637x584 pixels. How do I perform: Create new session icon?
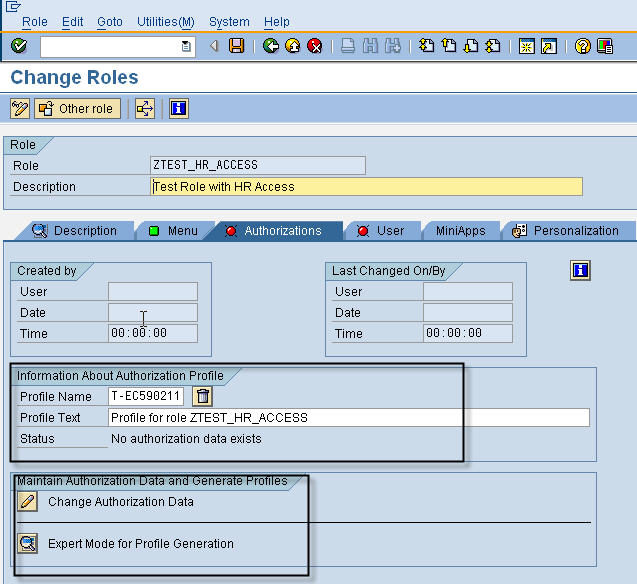(x=526, y=46)
